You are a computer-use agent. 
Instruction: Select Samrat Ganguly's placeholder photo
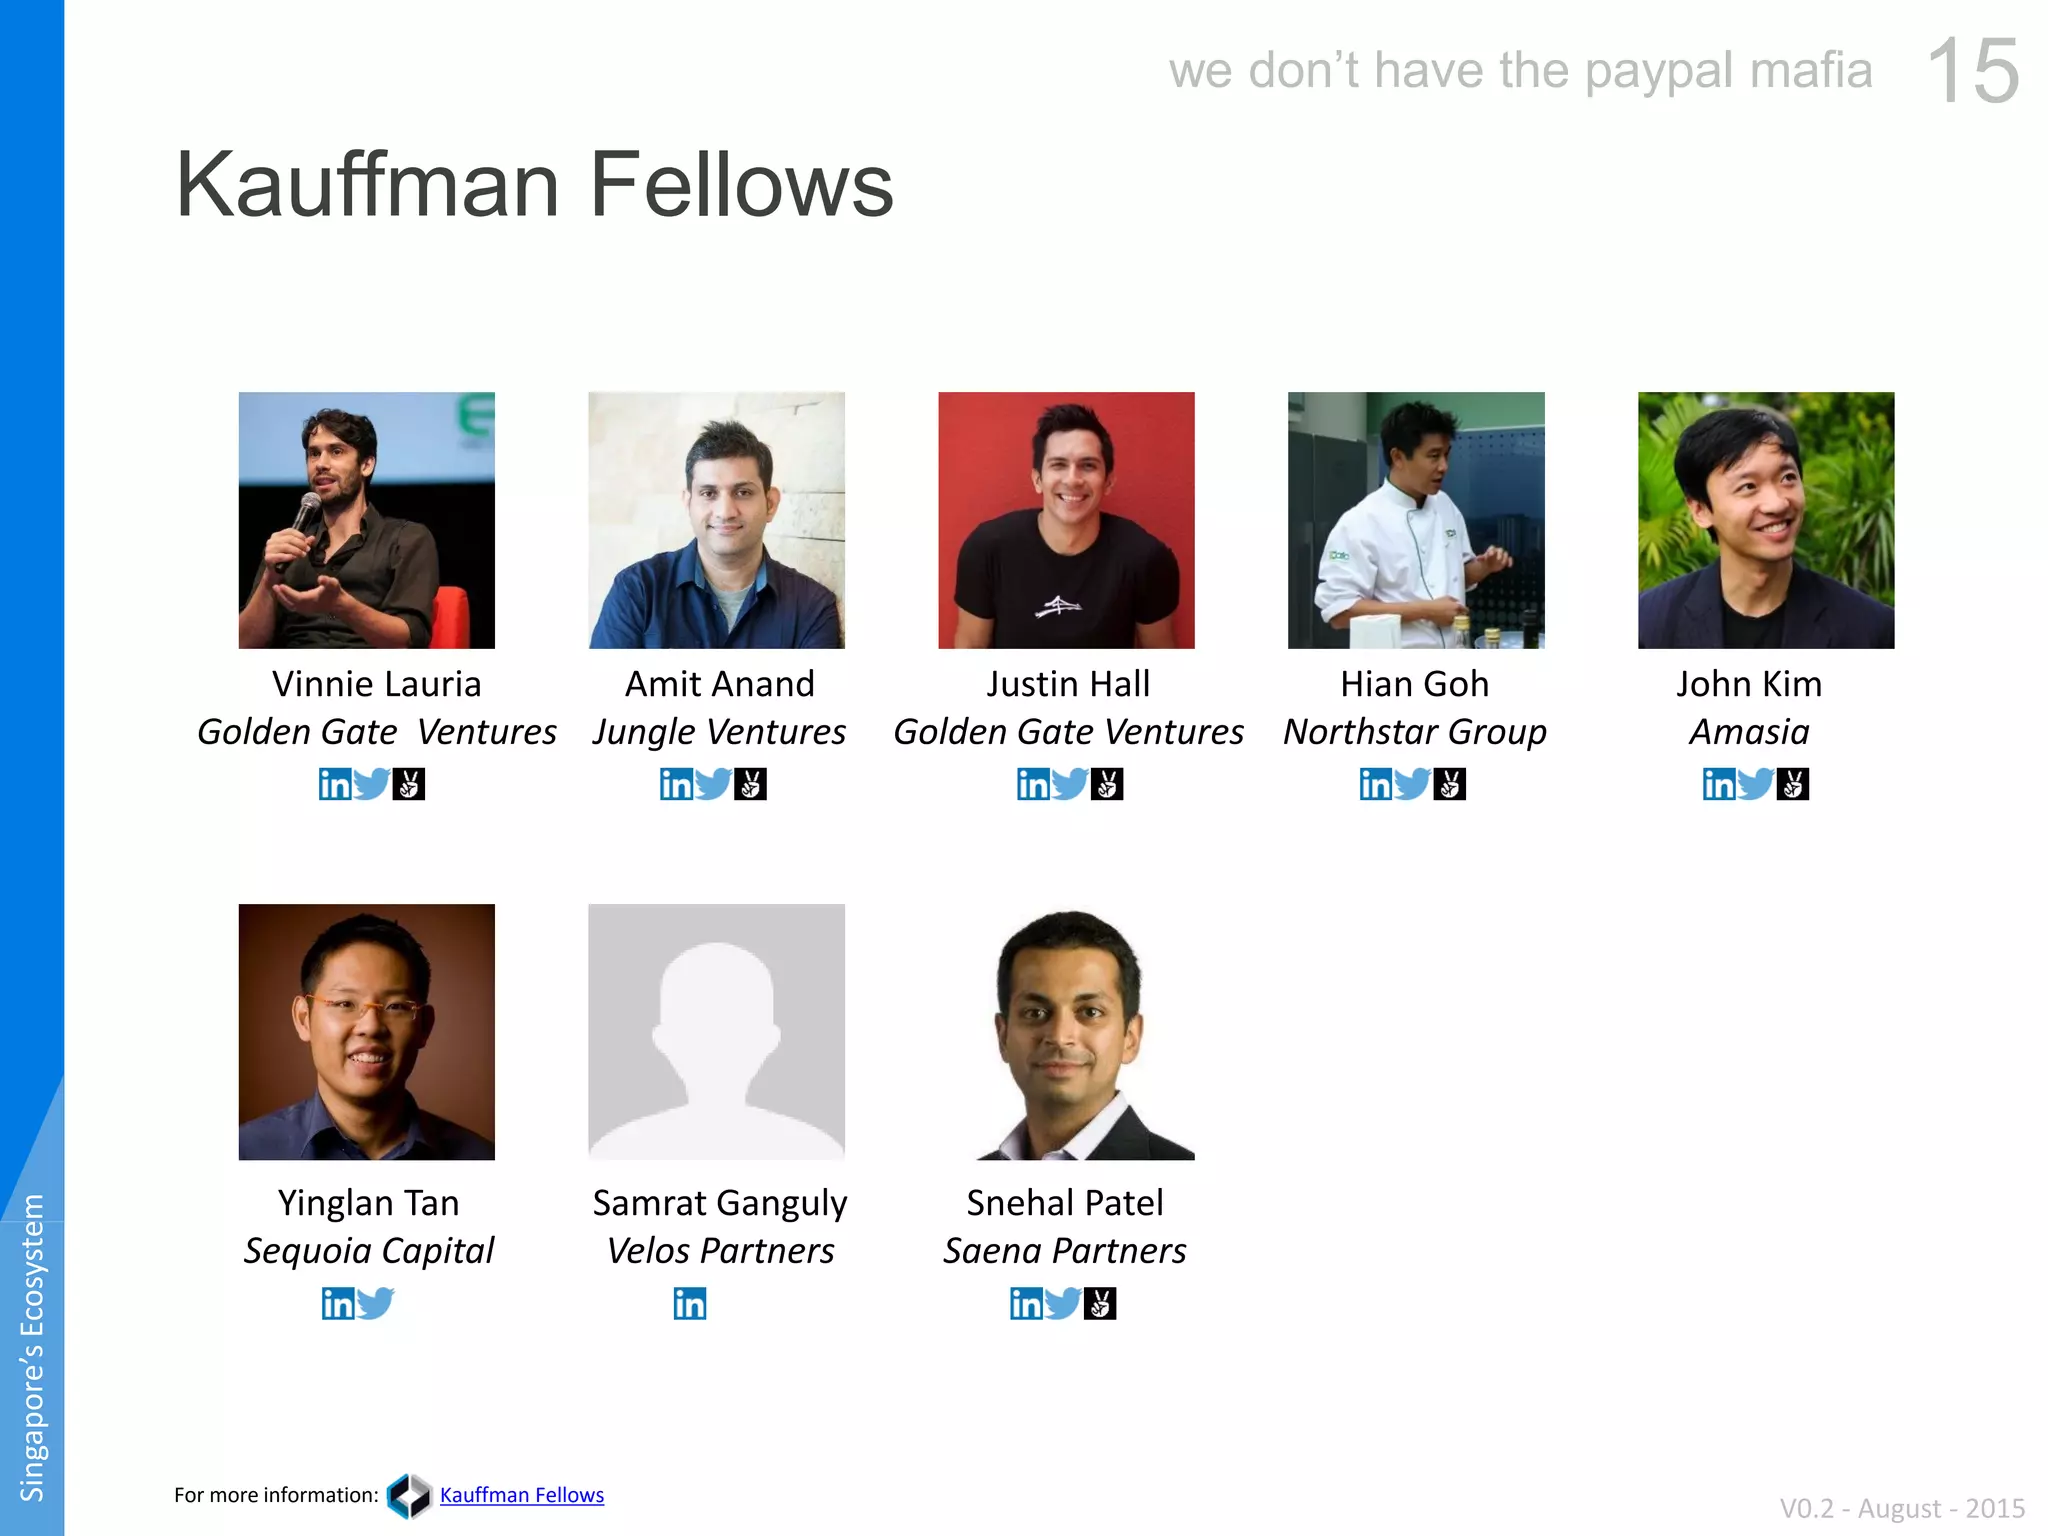tap(716, 1032)
